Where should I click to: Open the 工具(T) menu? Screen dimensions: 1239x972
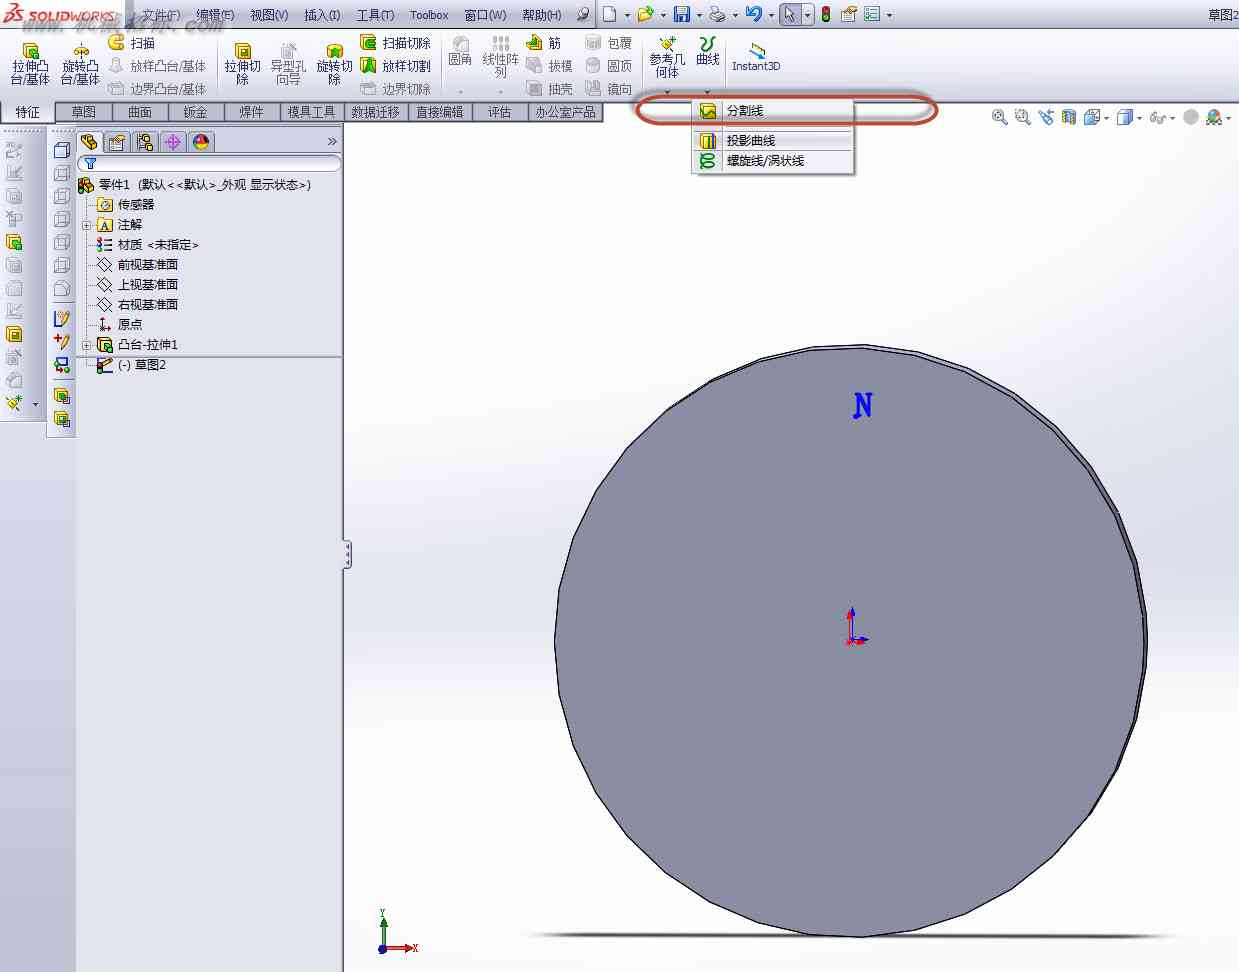coord(375,15)
